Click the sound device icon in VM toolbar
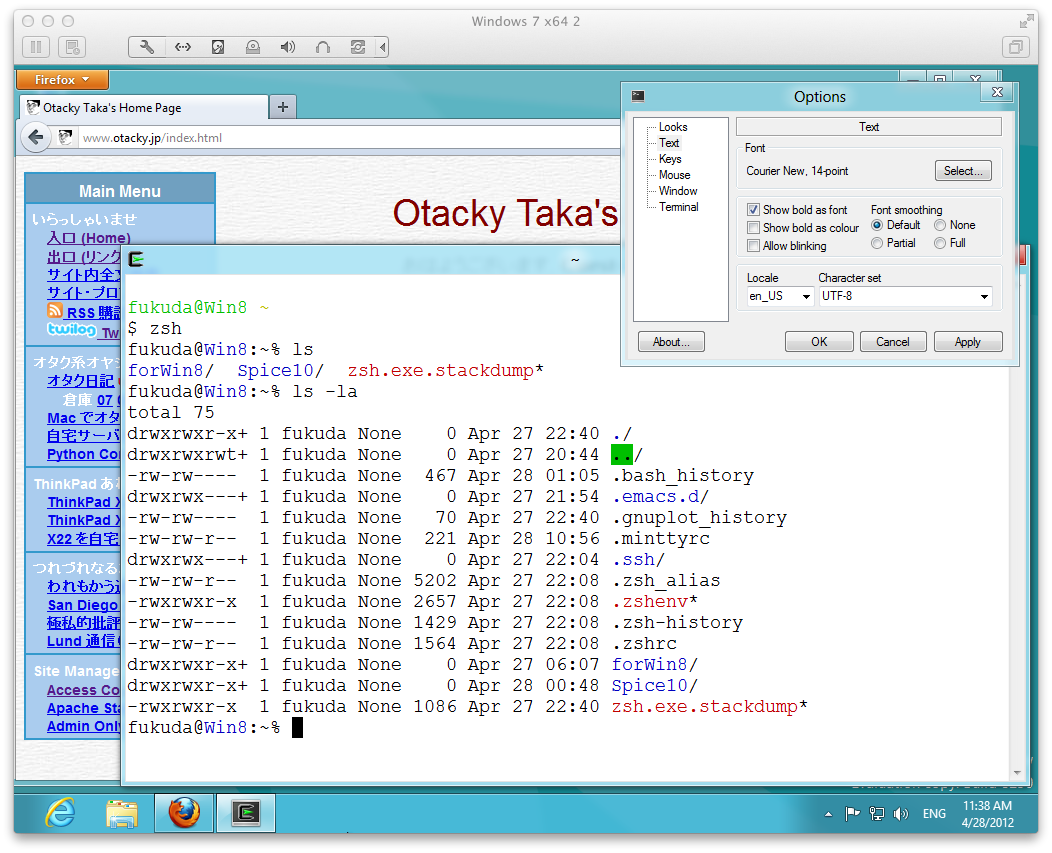The height and width of the screenshot is (853, 1052). (288, 47)
